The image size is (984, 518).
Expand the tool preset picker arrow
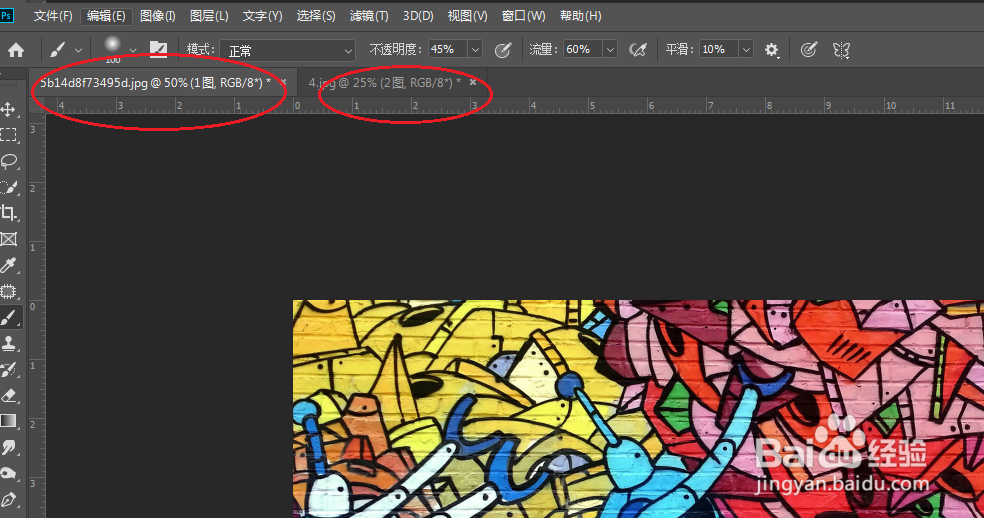point(78,50)
